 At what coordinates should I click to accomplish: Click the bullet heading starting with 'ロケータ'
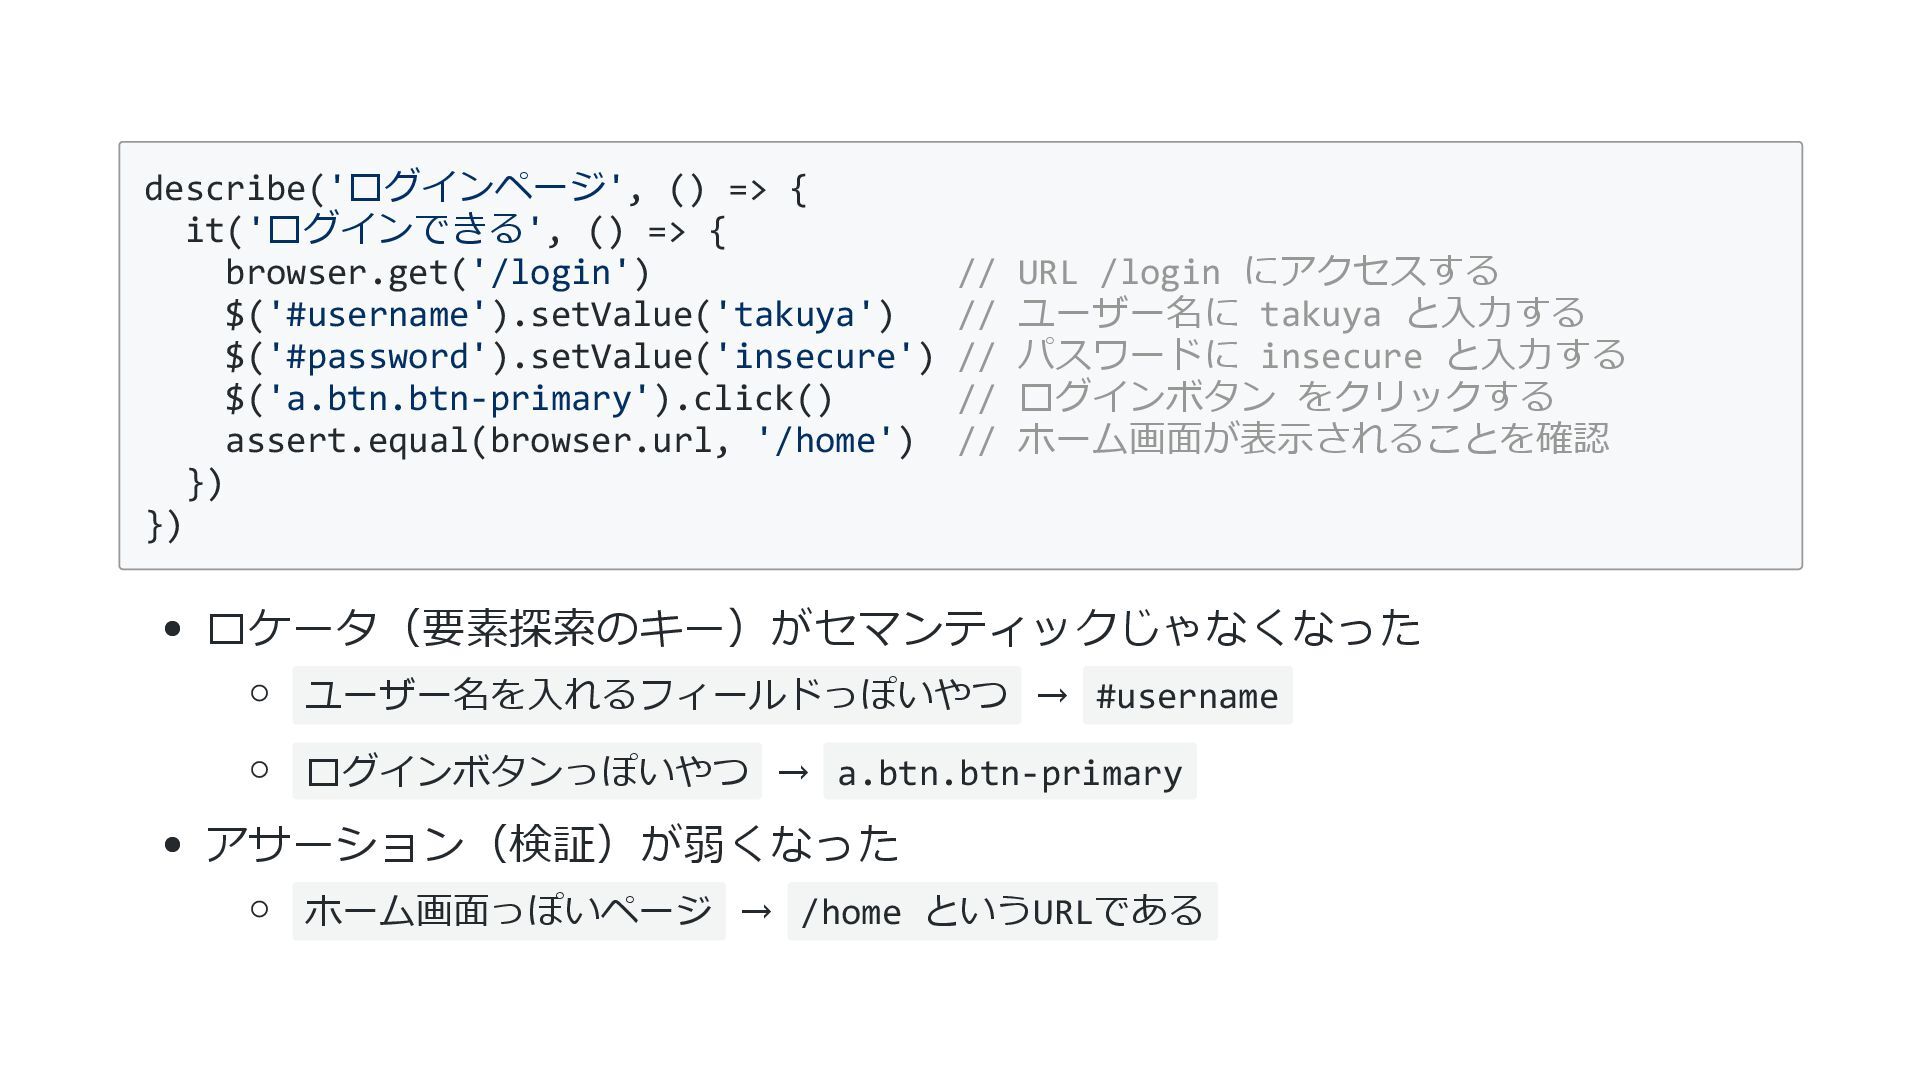click(x=812, y=628)
